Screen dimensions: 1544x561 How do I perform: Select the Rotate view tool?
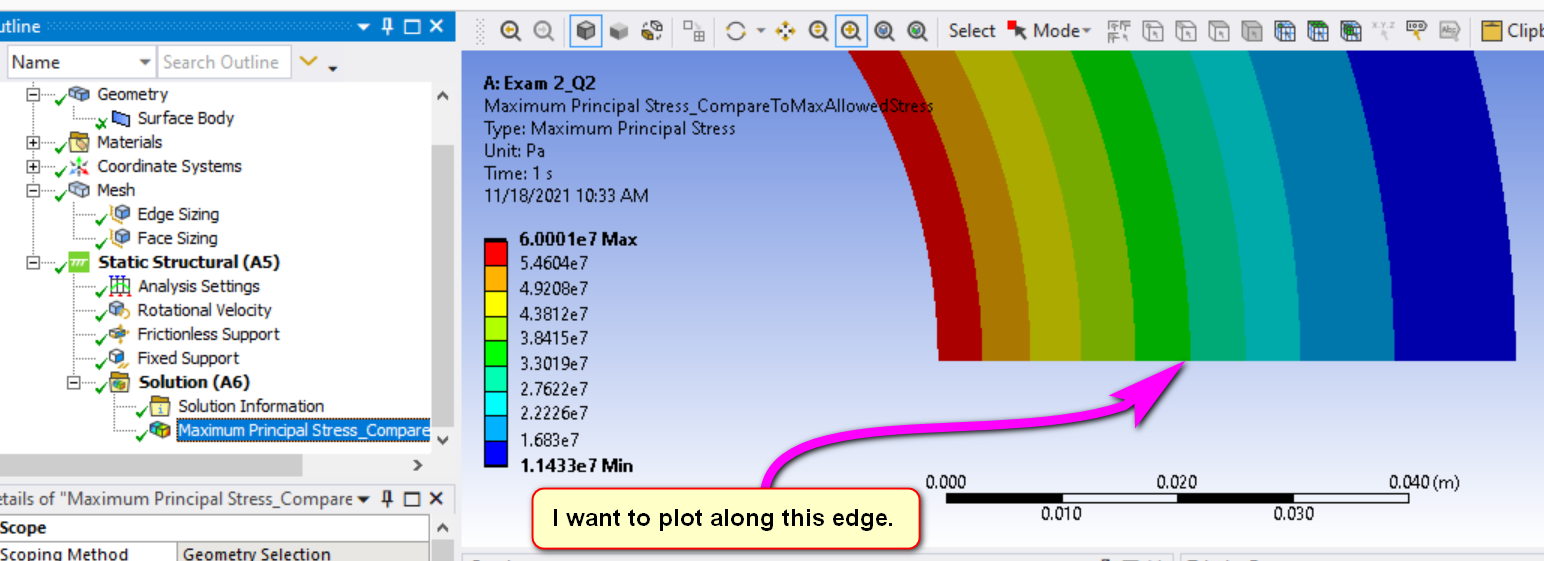[x=736, y=31]
